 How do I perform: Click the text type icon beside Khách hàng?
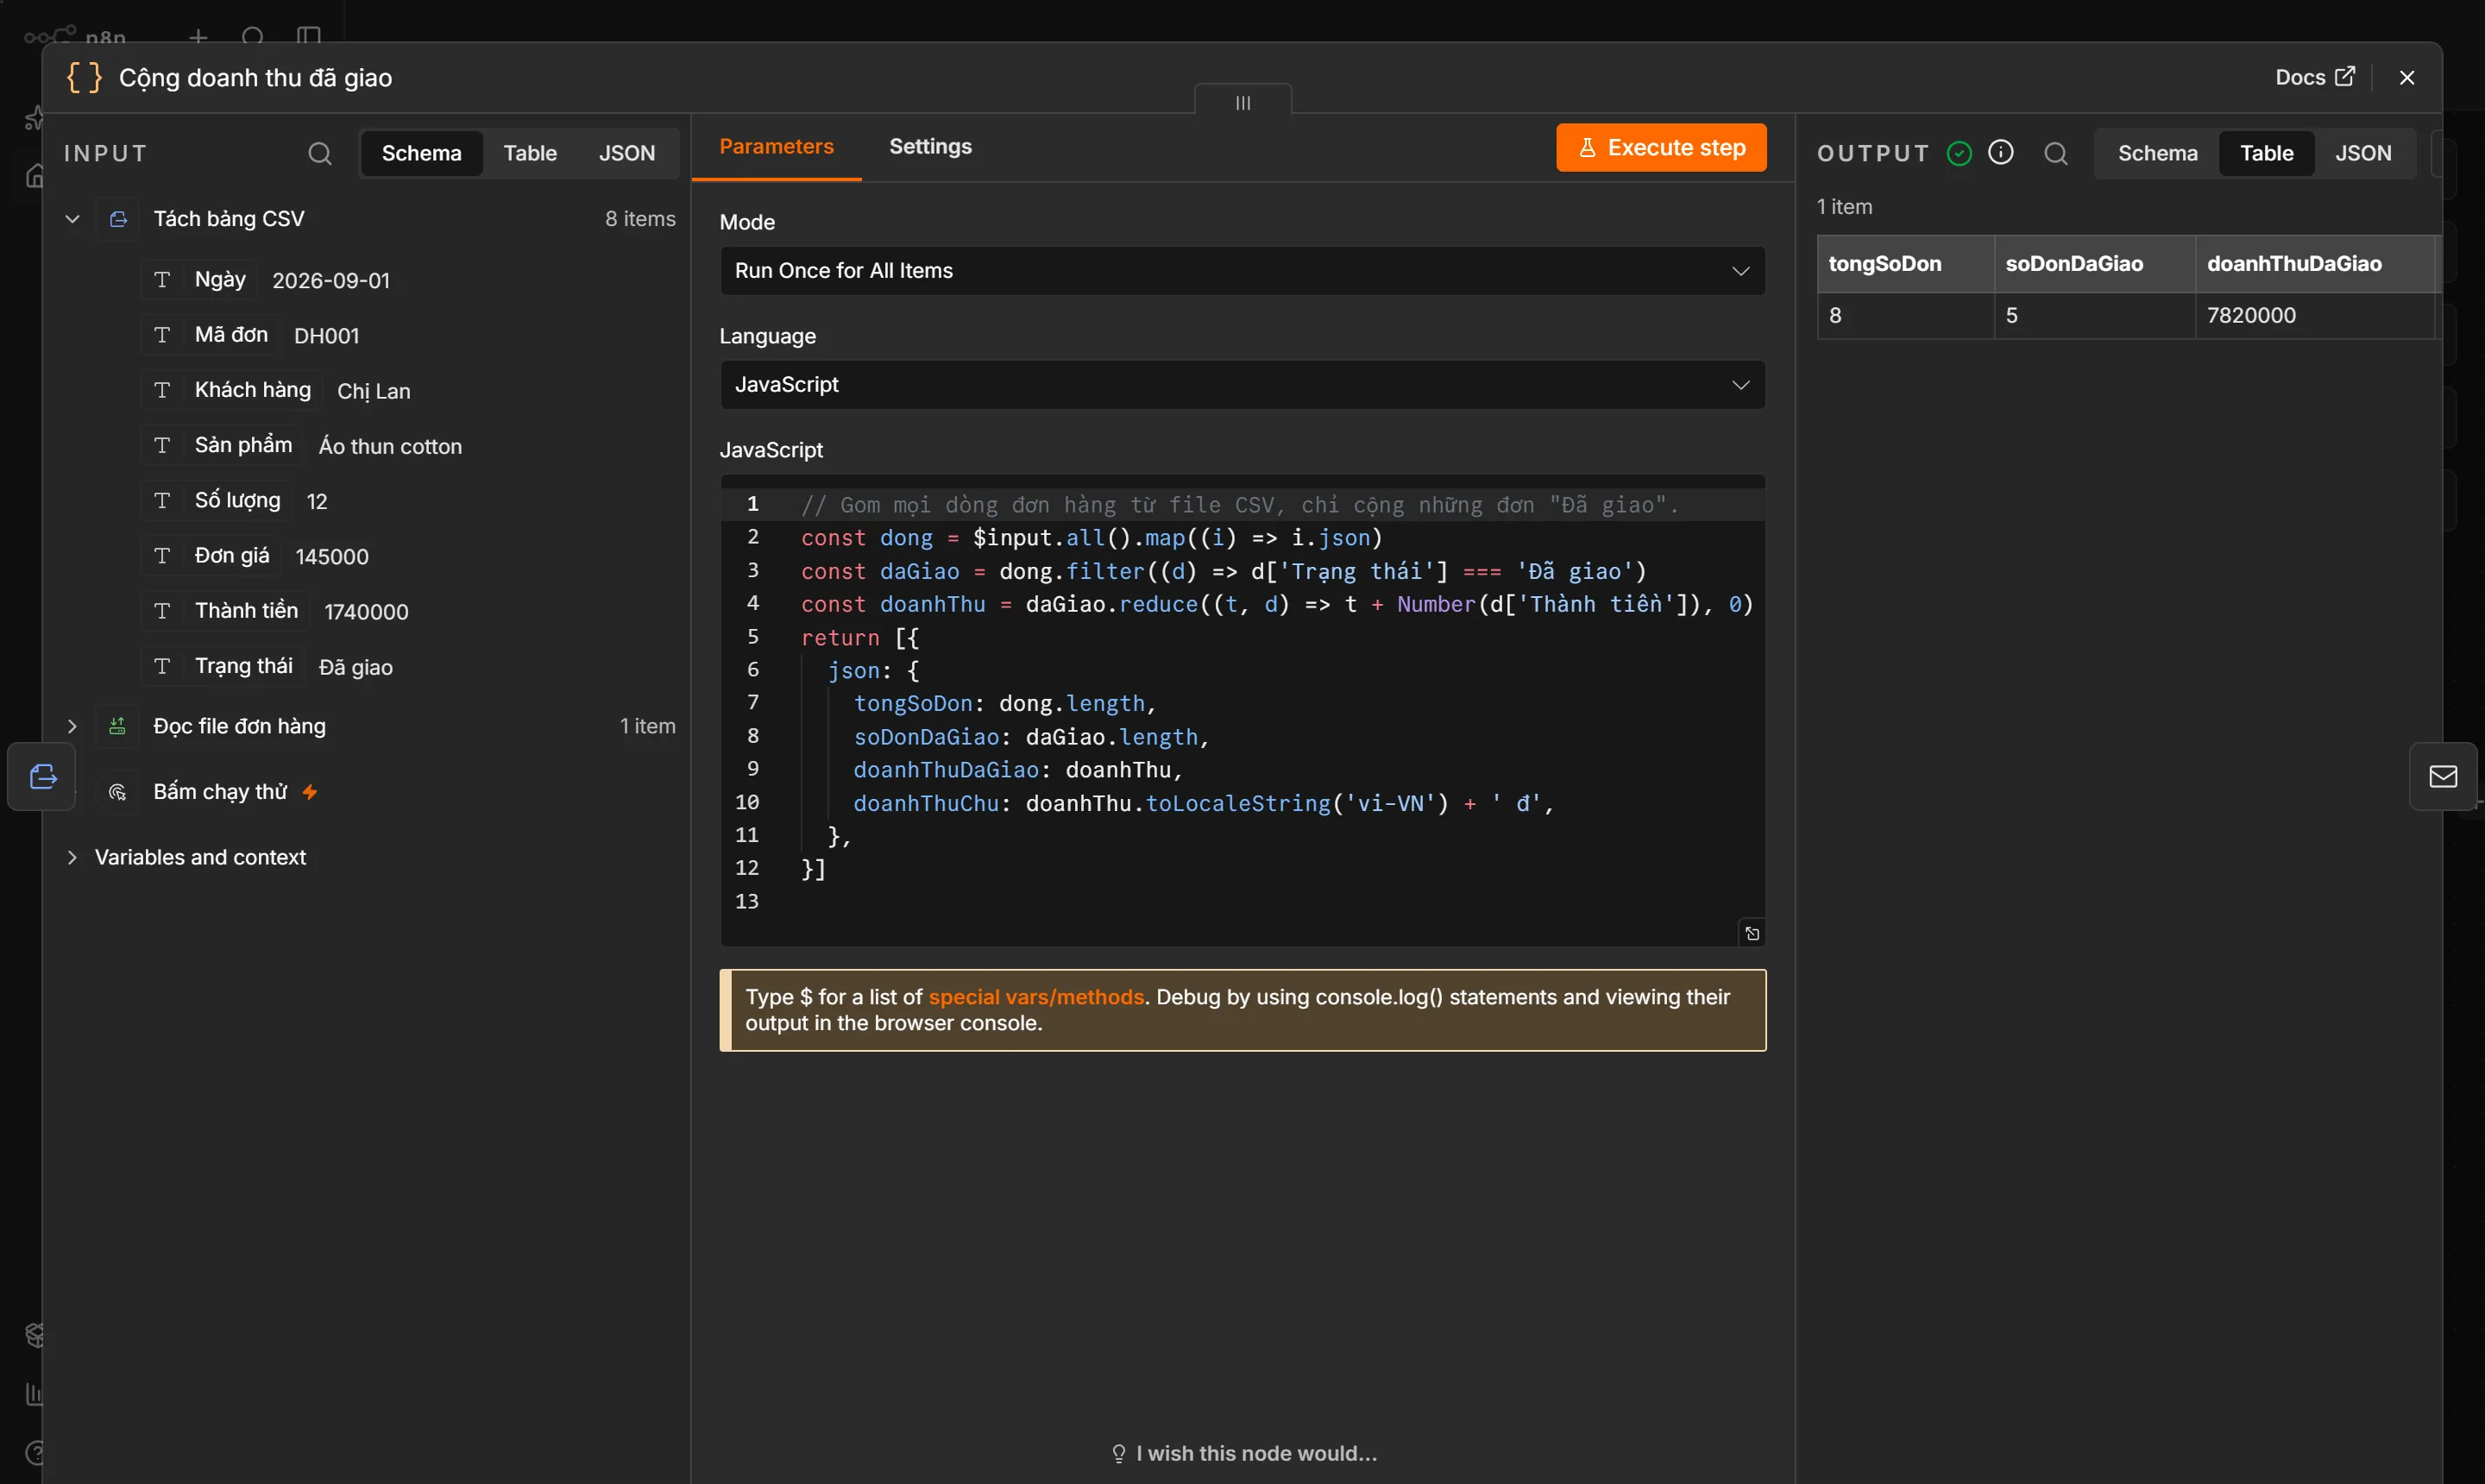coord(162,390)
